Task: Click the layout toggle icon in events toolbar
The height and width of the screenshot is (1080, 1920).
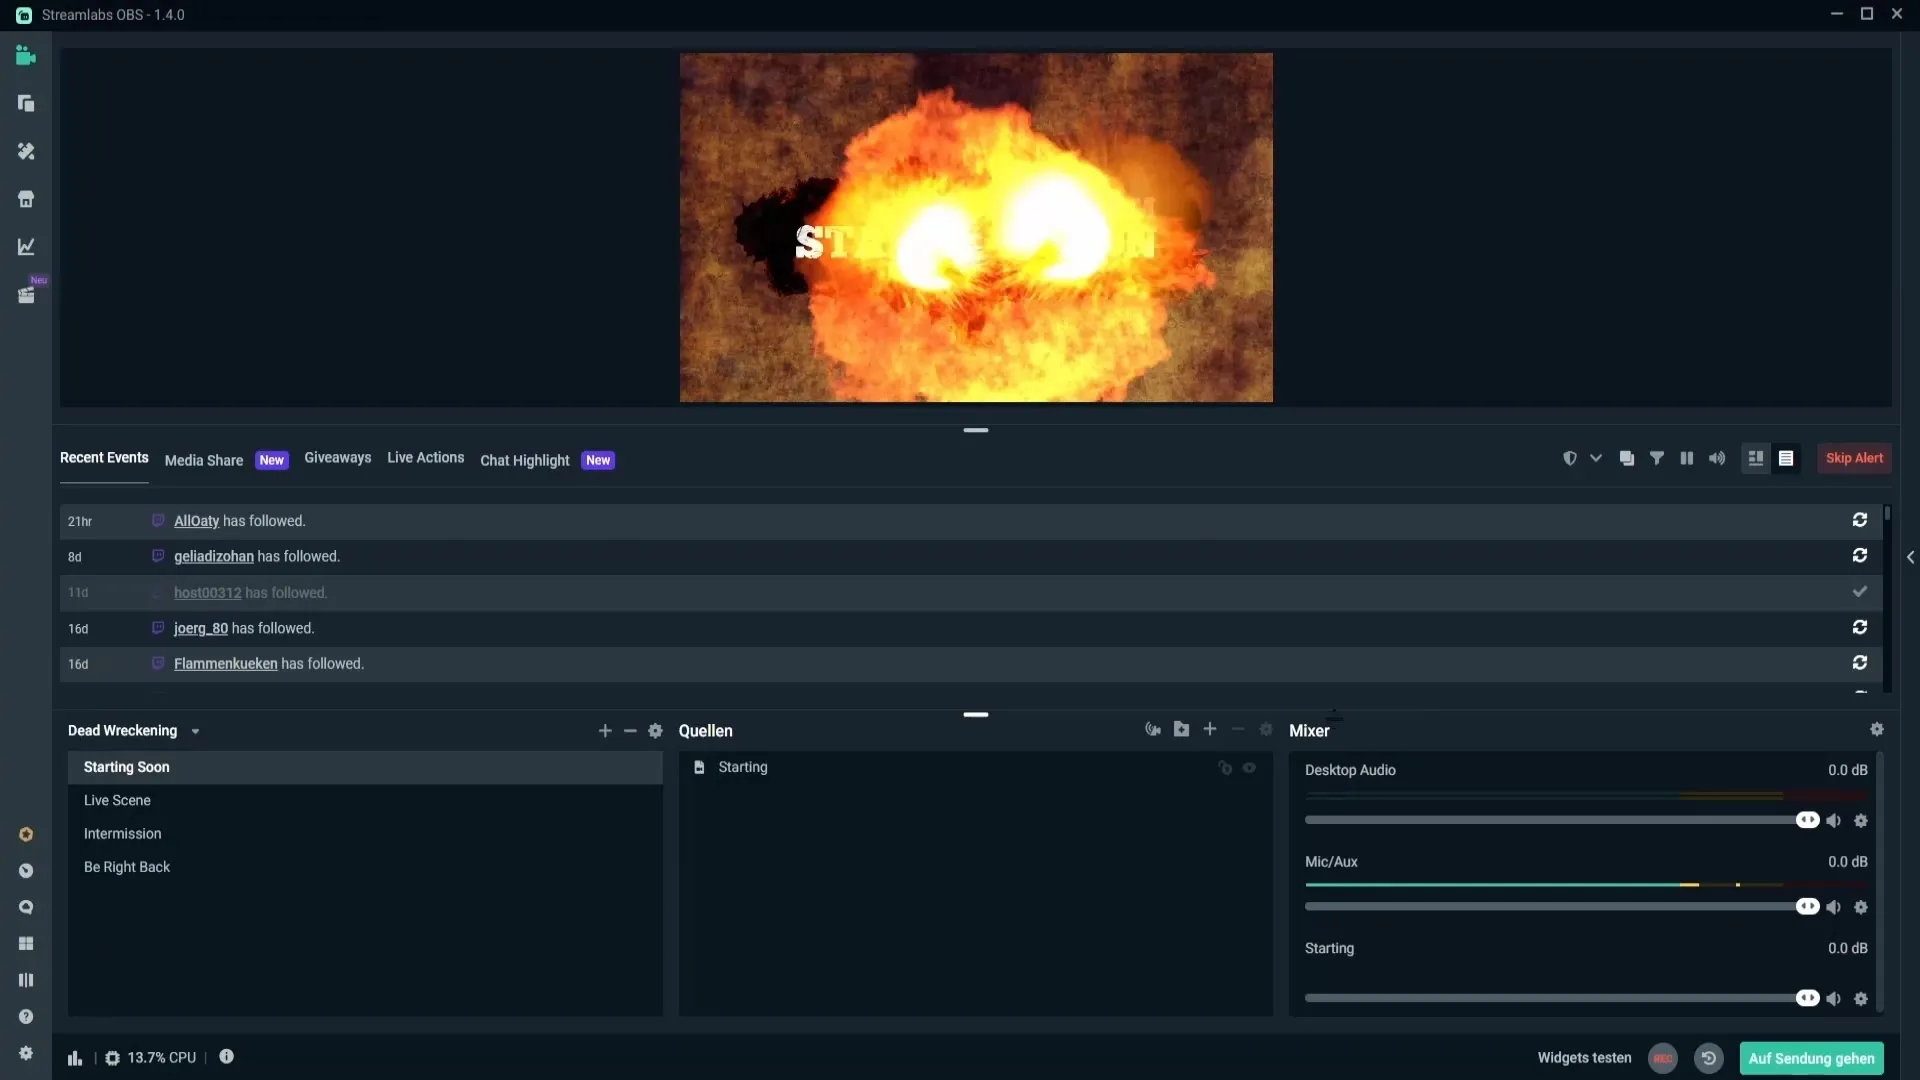Action: pyautogui.click(x=1756, y=459)
